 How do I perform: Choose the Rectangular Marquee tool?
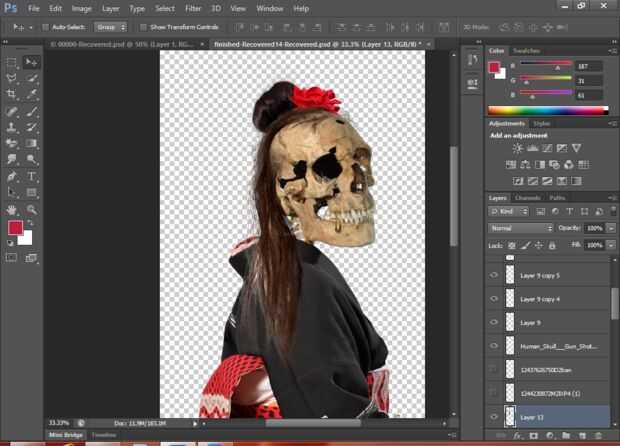click(12, 62)
